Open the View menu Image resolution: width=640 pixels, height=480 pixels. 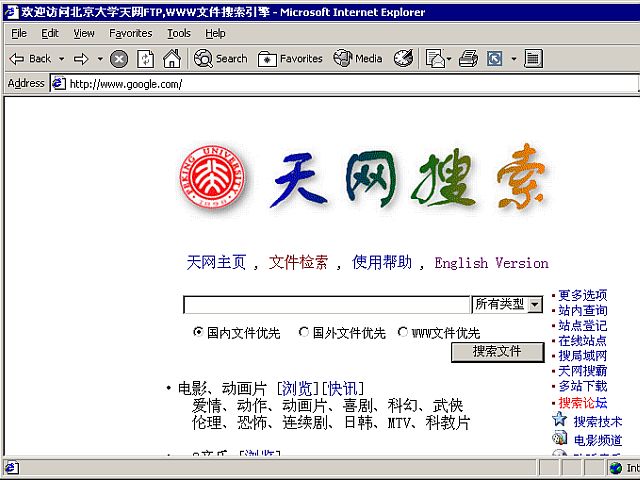point(84,33)
